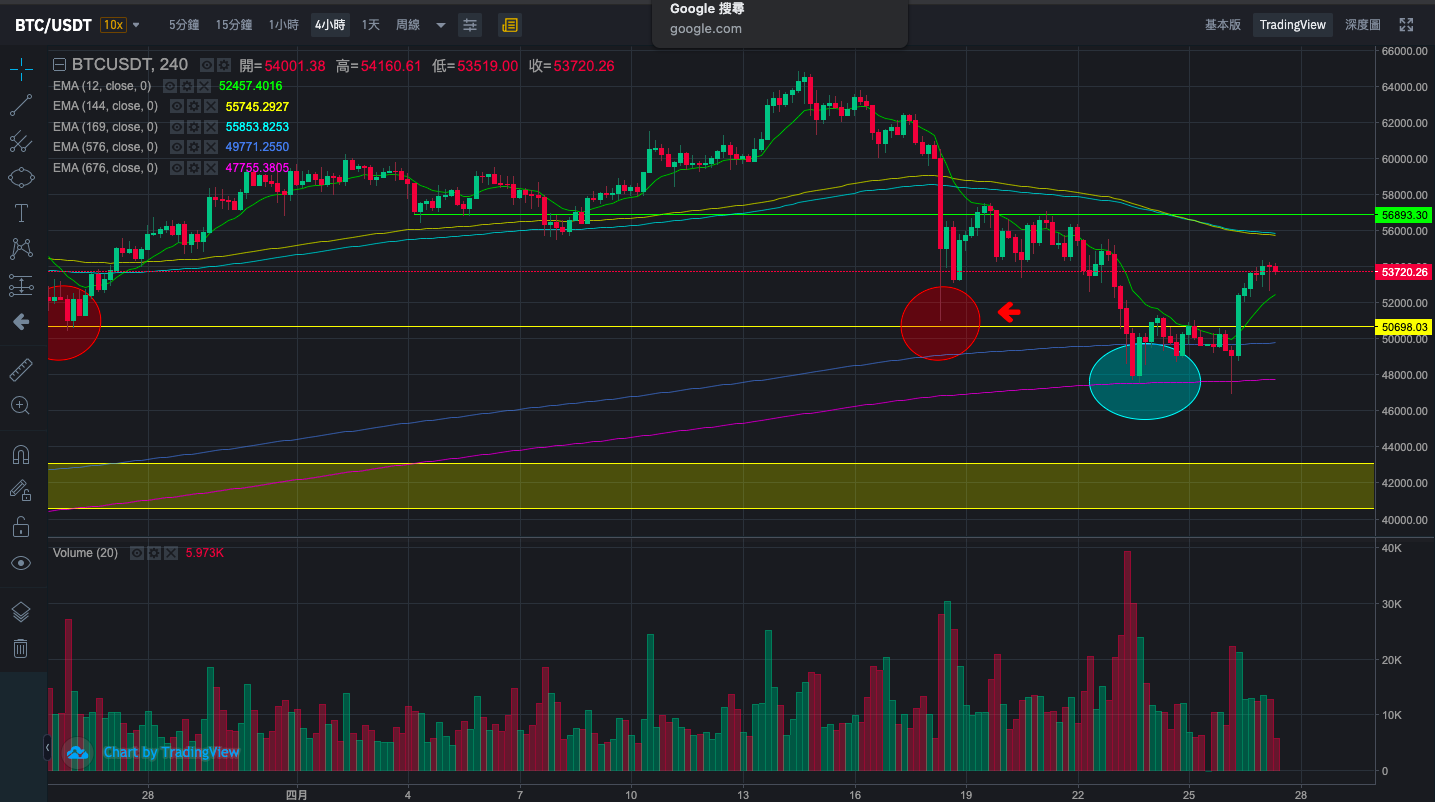Remove the Volume (20) indicator
1435x802 pixels.
[x=171, y=553]
